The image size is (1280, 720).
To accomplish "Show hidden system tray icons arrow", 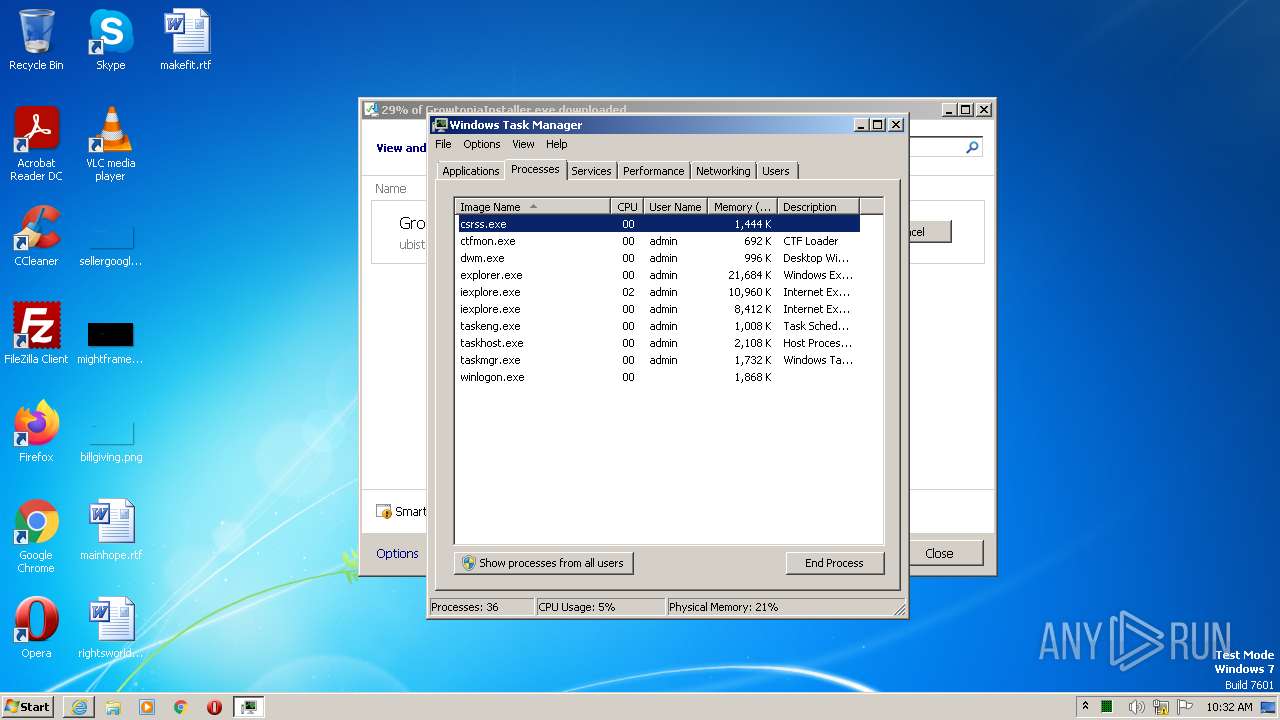I will (1085, 706).
